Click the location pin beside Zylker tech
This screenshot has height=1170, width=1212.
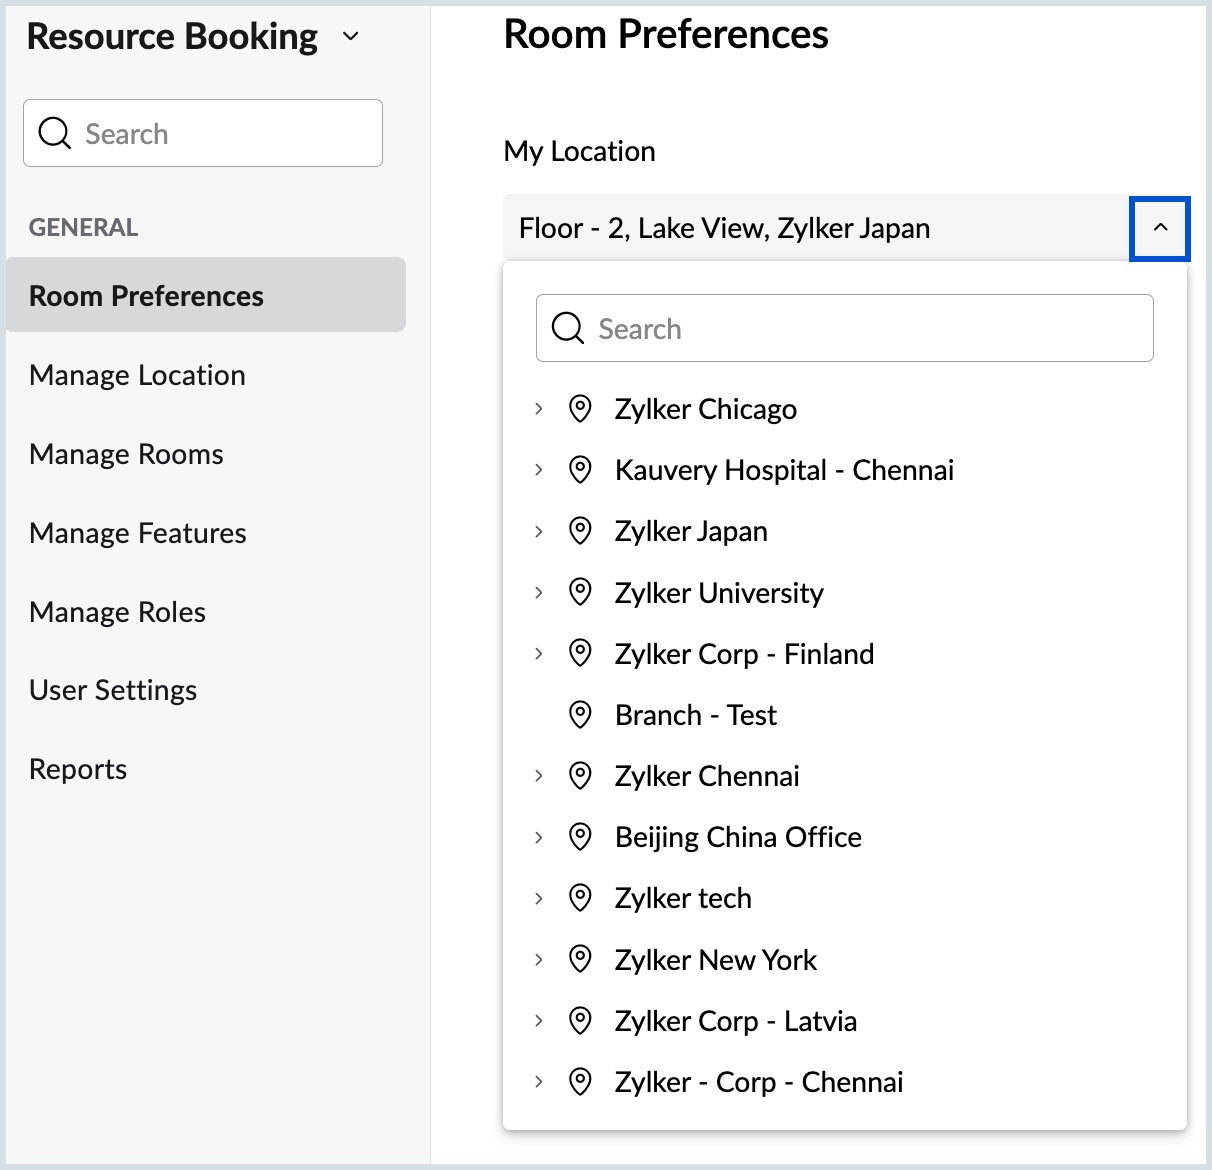580,898
